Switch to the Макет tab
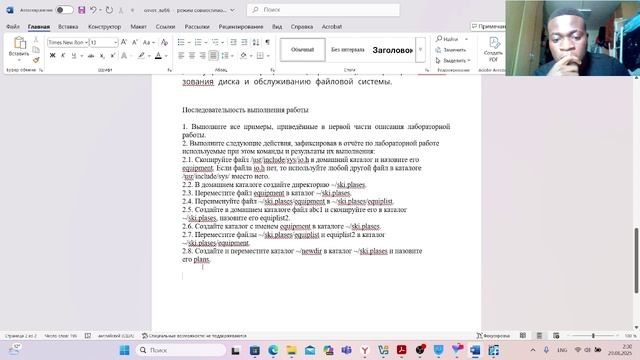 (x=138, y=27)
